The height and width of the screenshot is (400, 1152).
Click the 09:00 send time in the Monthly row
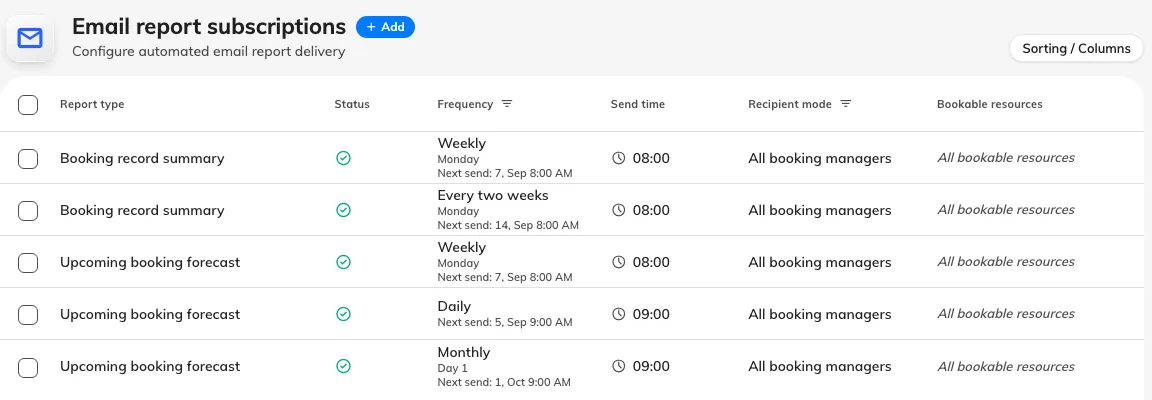click(x=651, y=366)
